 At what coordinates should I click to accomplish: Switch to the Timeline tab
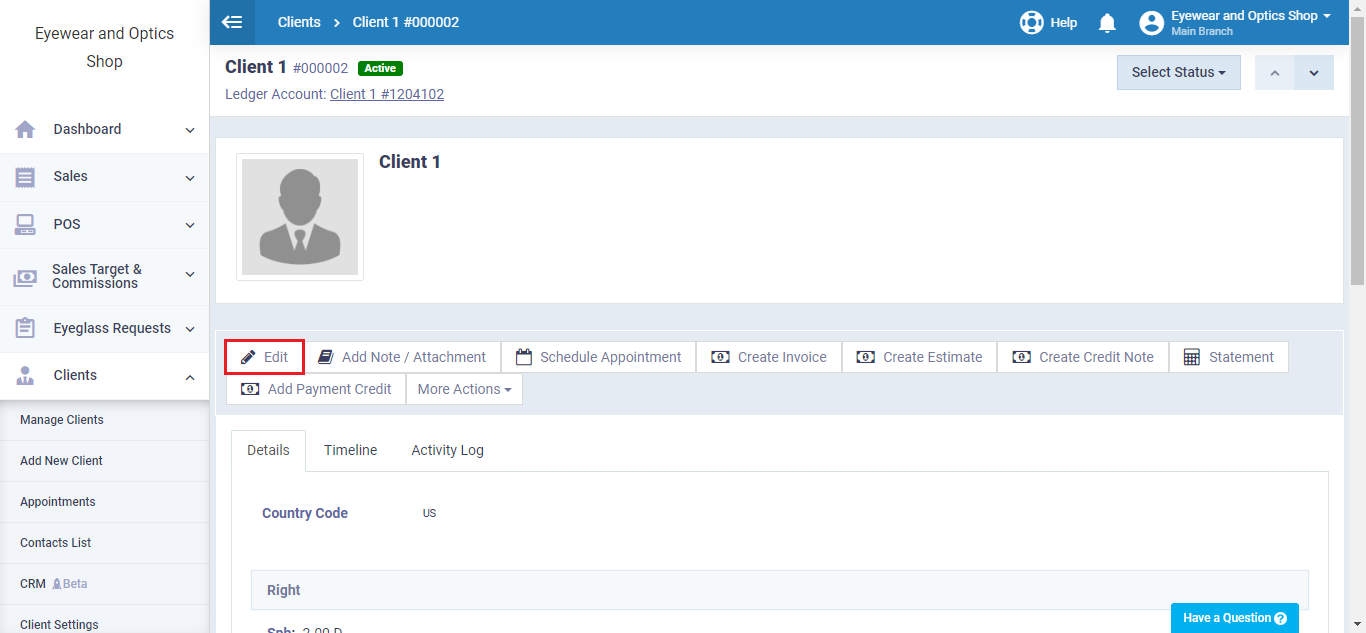point(350,450)
